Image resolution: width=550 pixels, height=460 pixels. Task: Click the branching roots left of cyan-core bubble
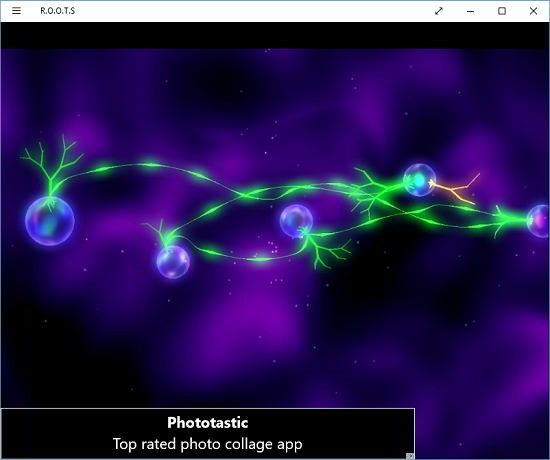click(x=372, y=193)
